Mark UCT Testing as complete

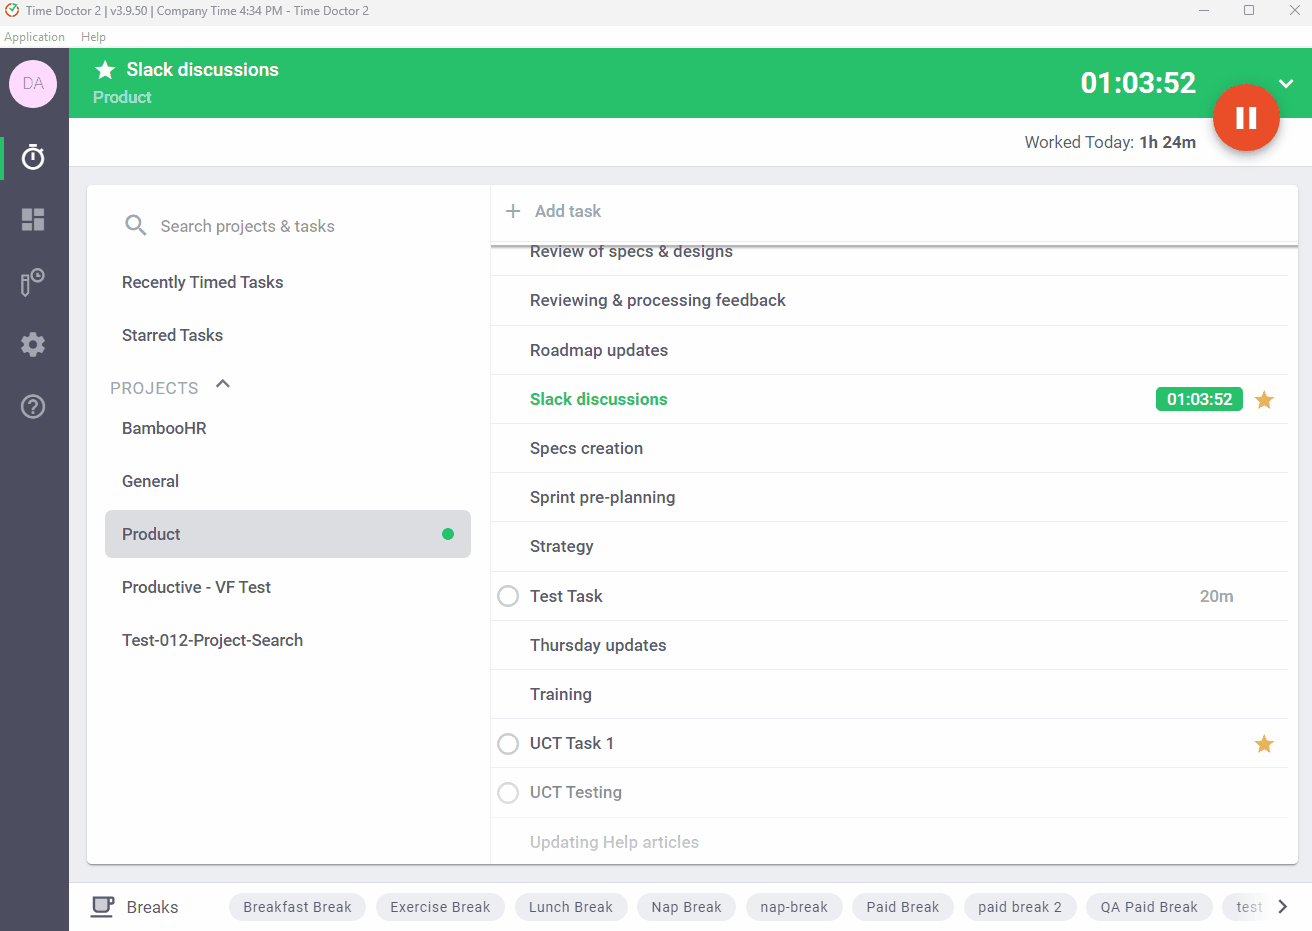coord(508,792)
